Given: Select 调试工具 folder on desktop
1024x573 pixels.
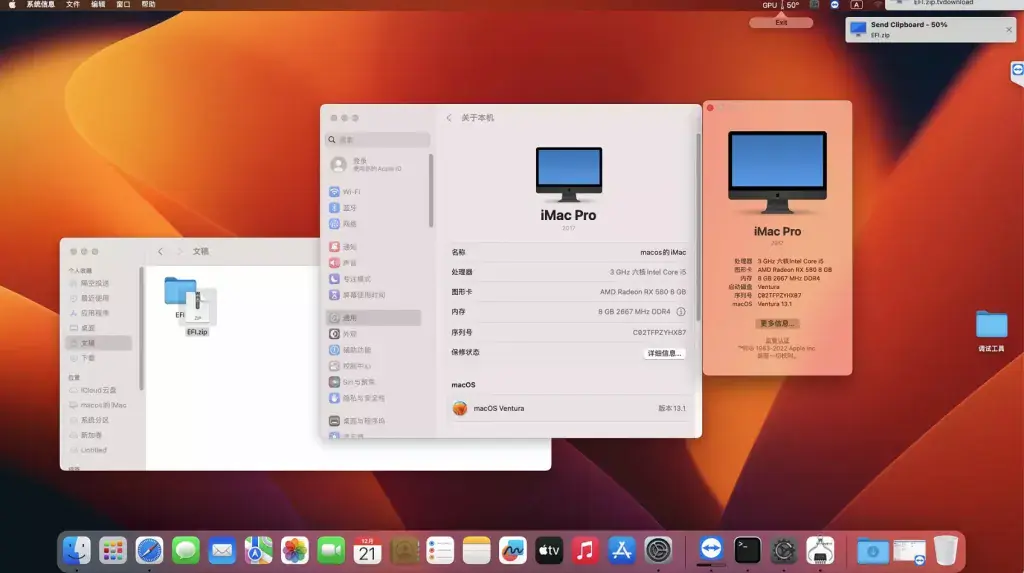Looking at the screenshot, I should 991,331.
